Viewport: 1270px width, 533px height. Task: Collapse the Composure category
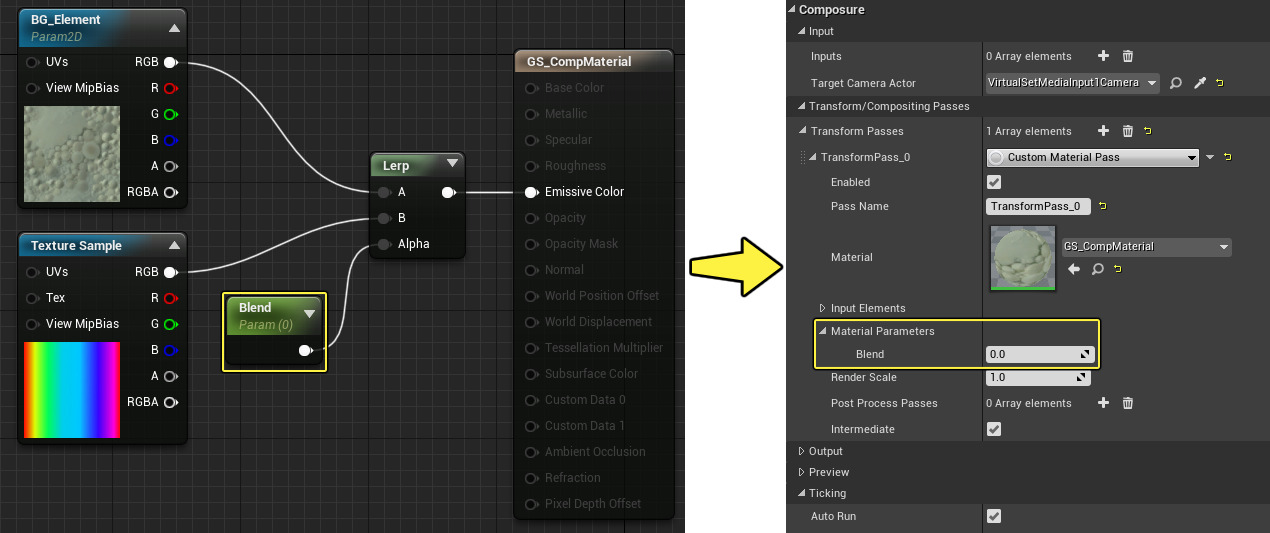coord(791,9)
